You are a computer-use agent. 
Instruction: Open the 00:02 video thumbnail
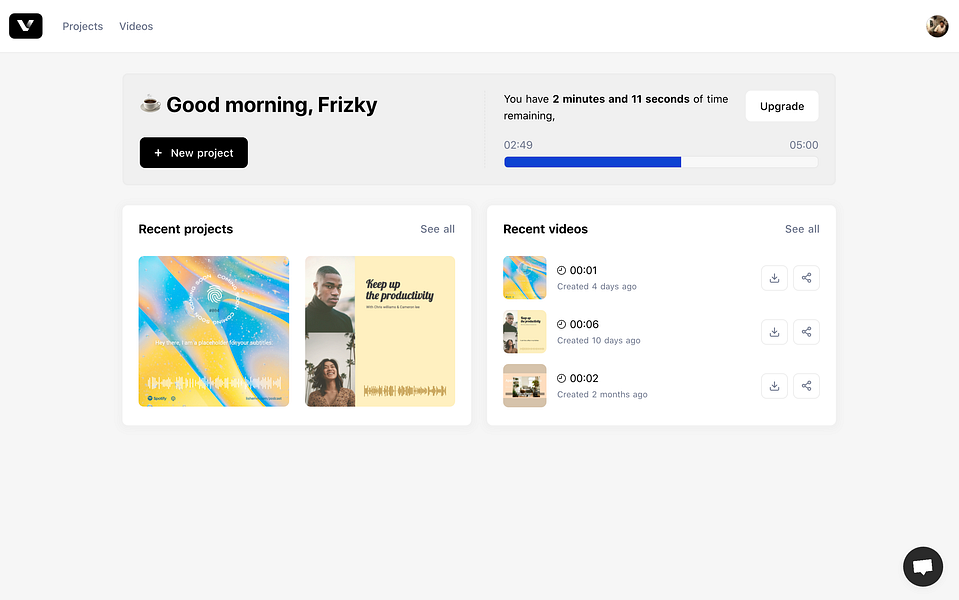525,386
